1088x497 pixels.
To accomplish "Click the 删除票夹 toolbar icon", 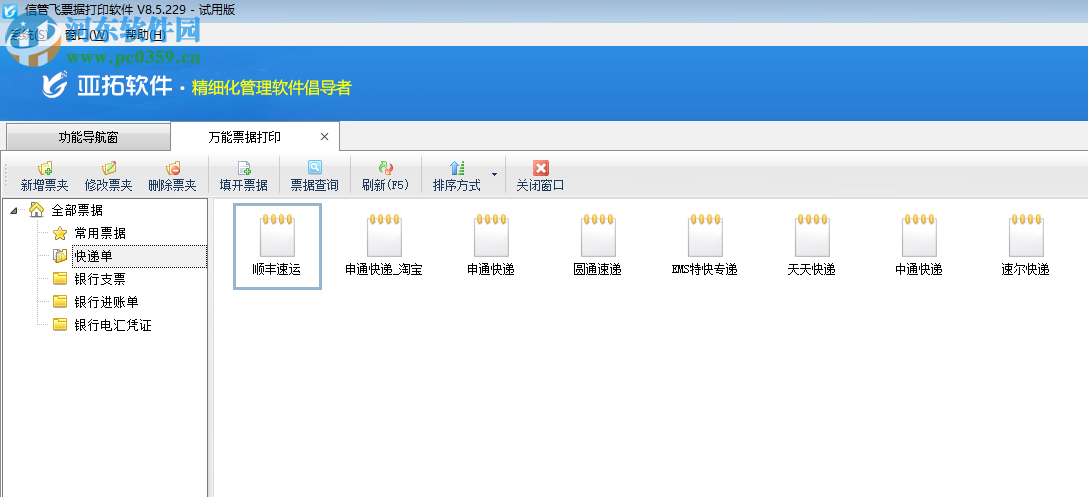I will [x=173, y=168].
